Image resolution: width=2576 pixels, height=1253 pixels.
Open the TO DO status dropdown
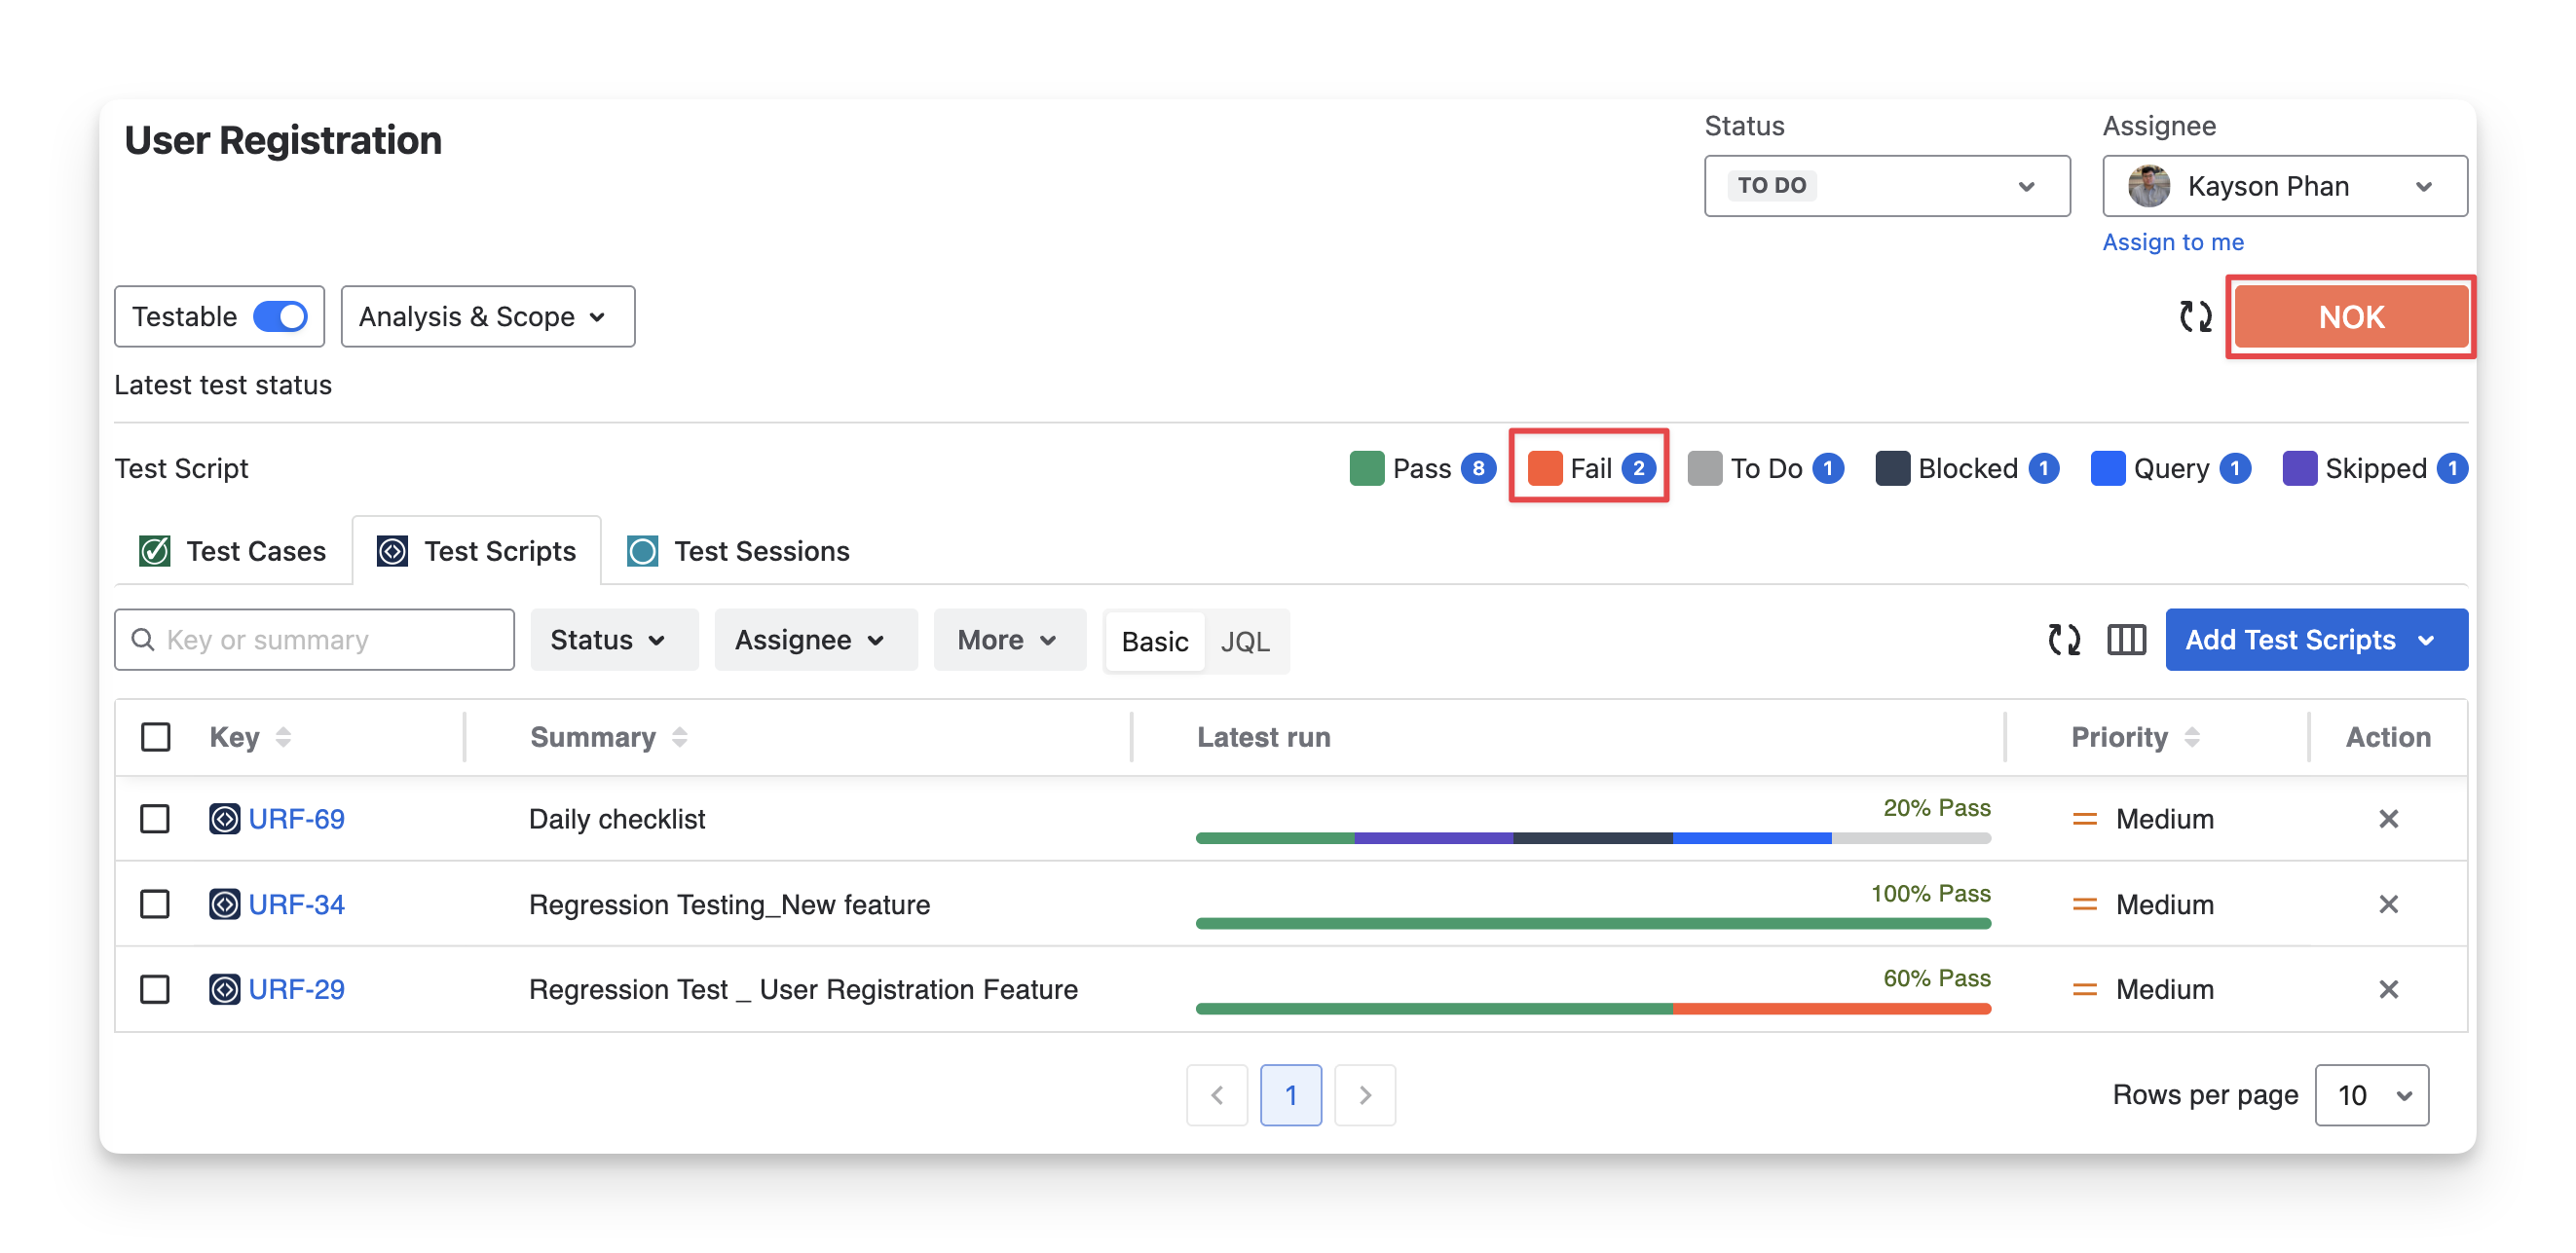(1886, 186)
